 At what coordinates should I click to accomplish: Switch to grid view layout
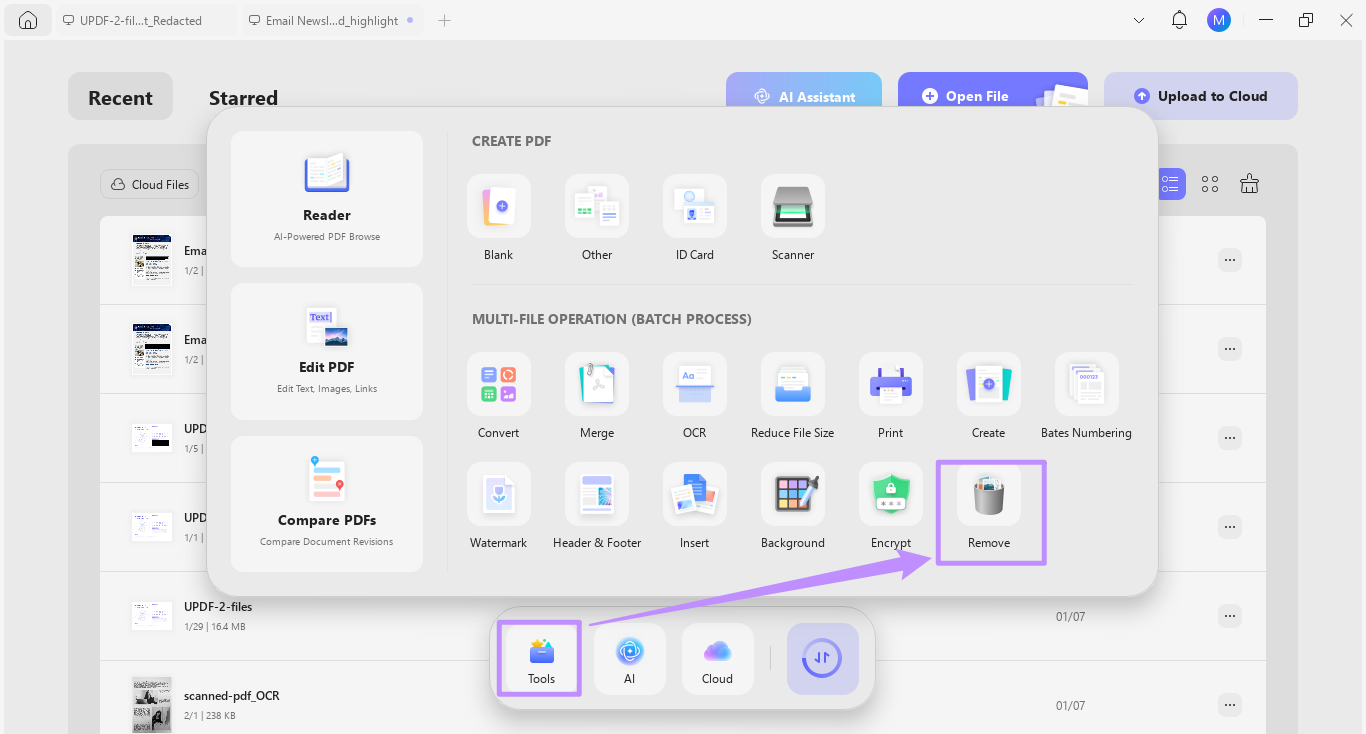[1210, 184]
